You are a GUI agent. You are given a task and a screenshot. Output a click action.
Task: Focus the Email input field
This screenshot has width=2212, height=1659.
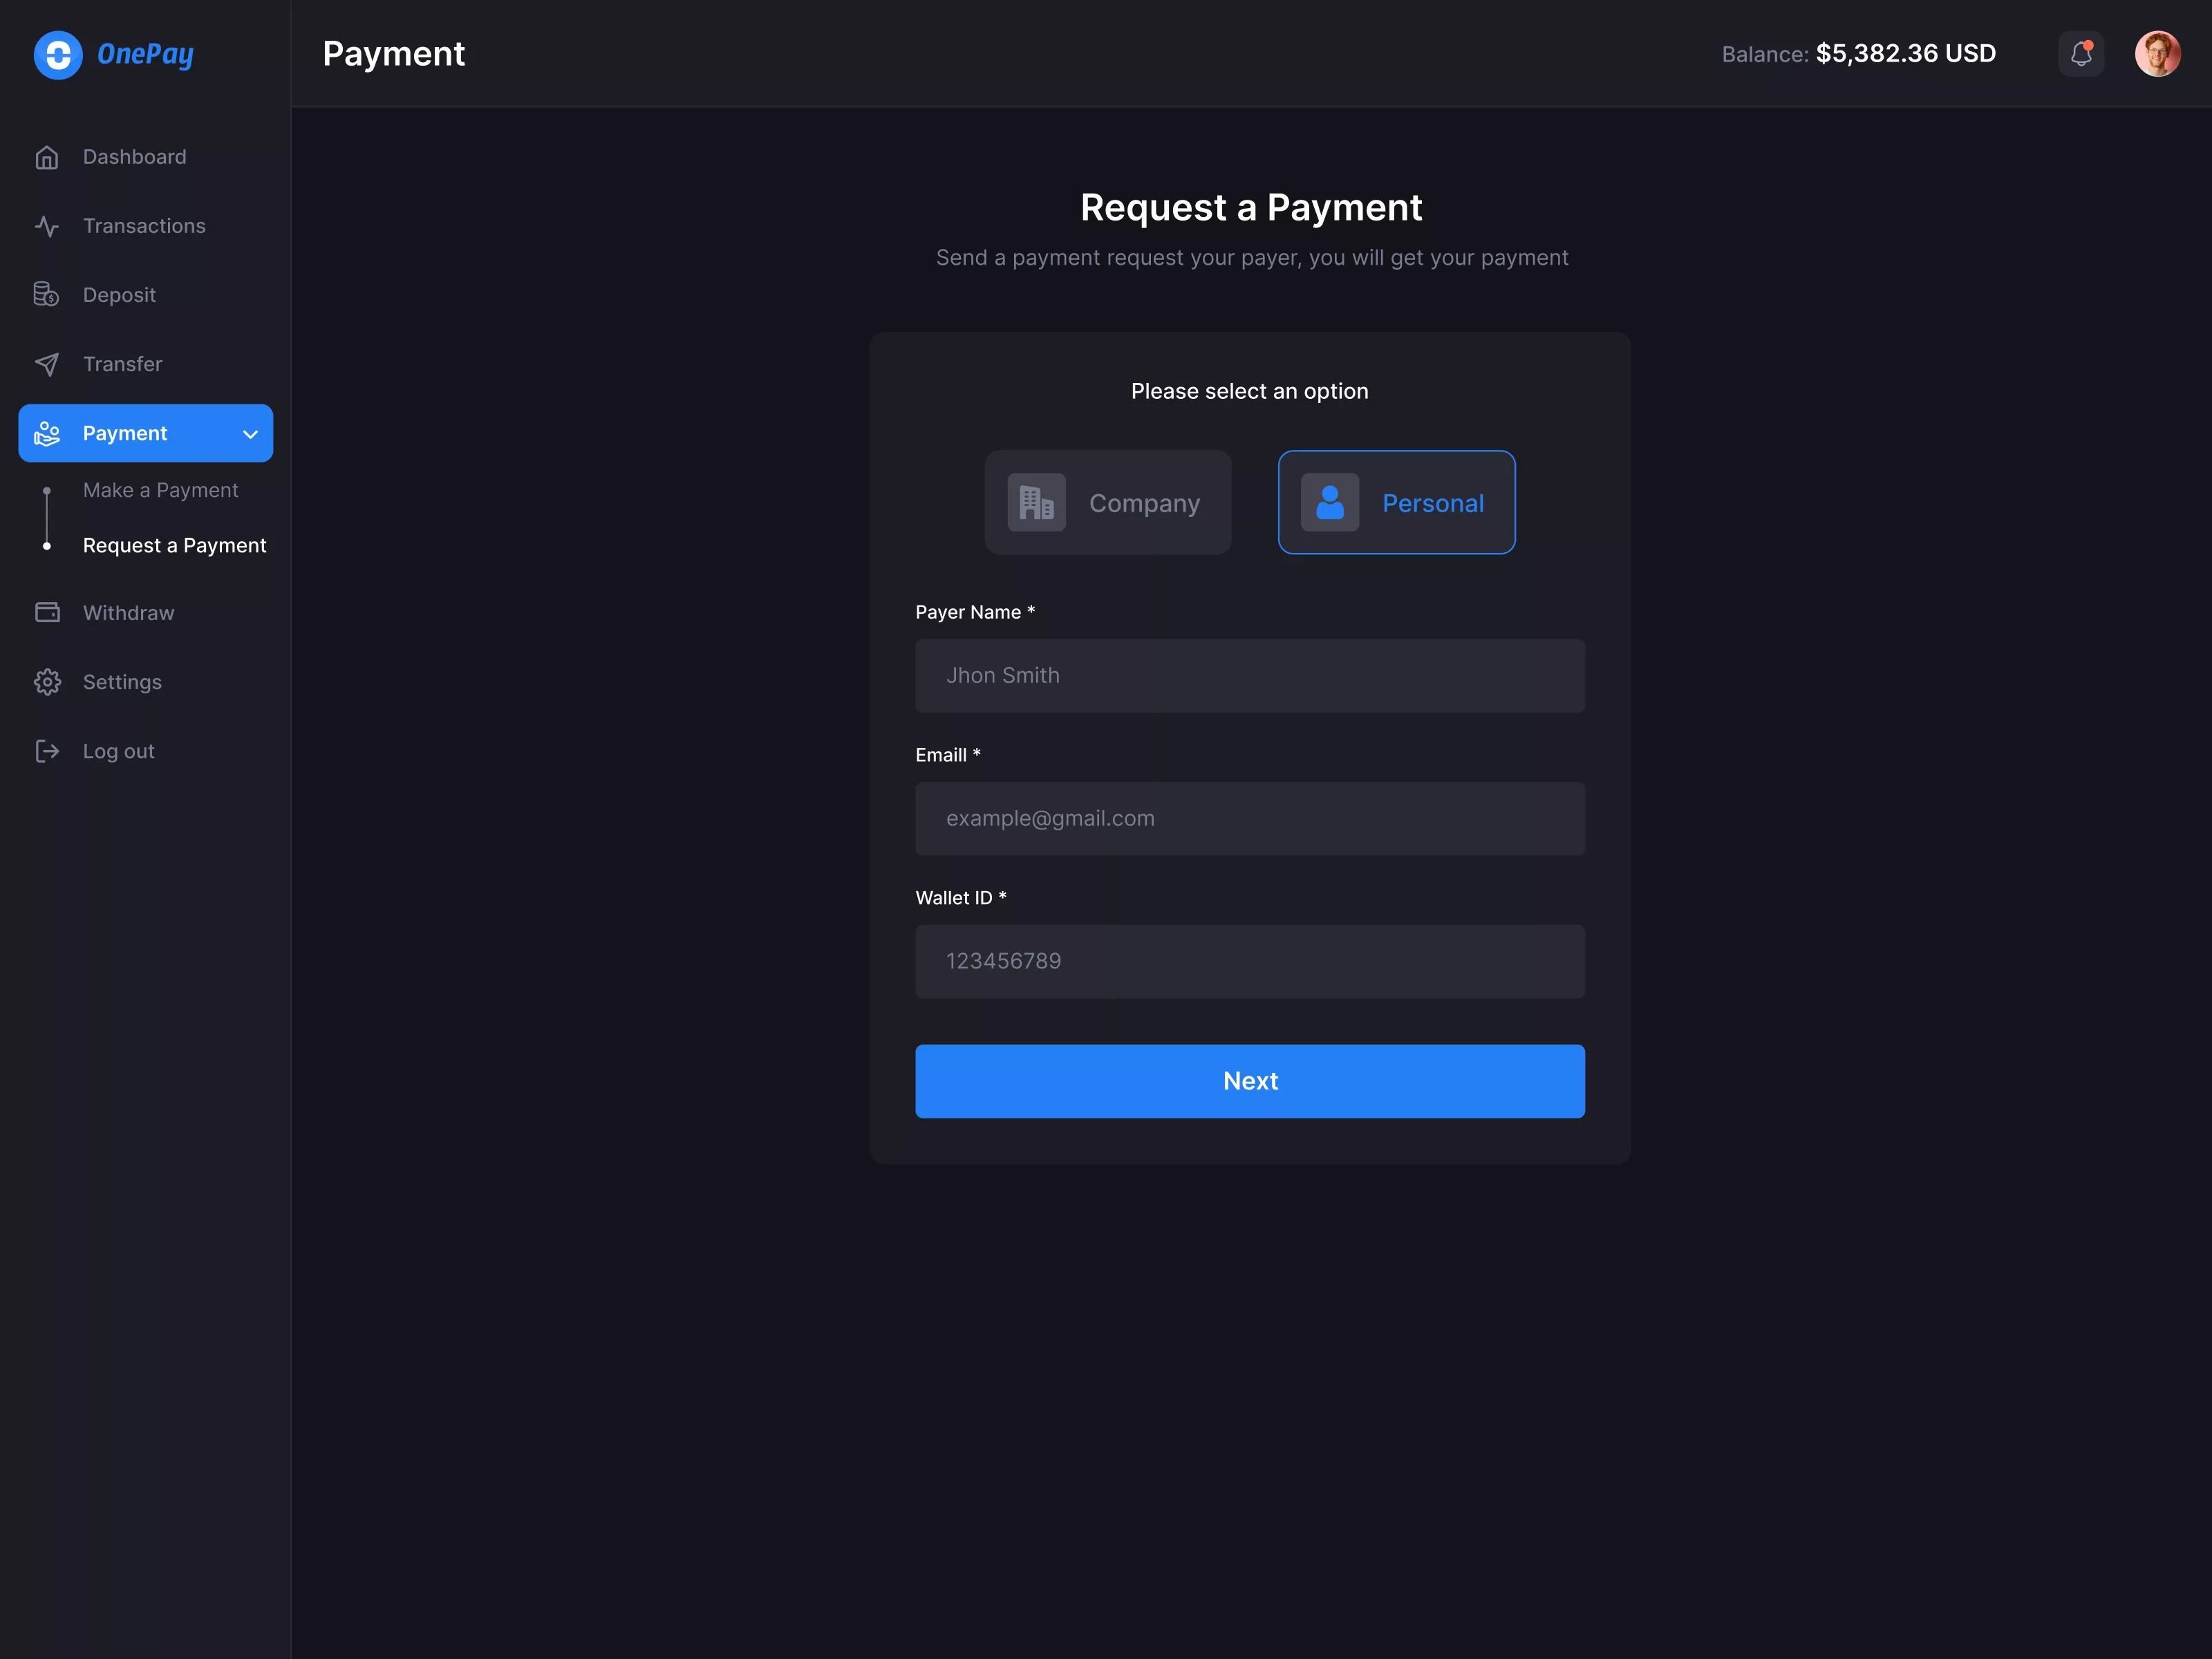click(x=1250, y=819)
